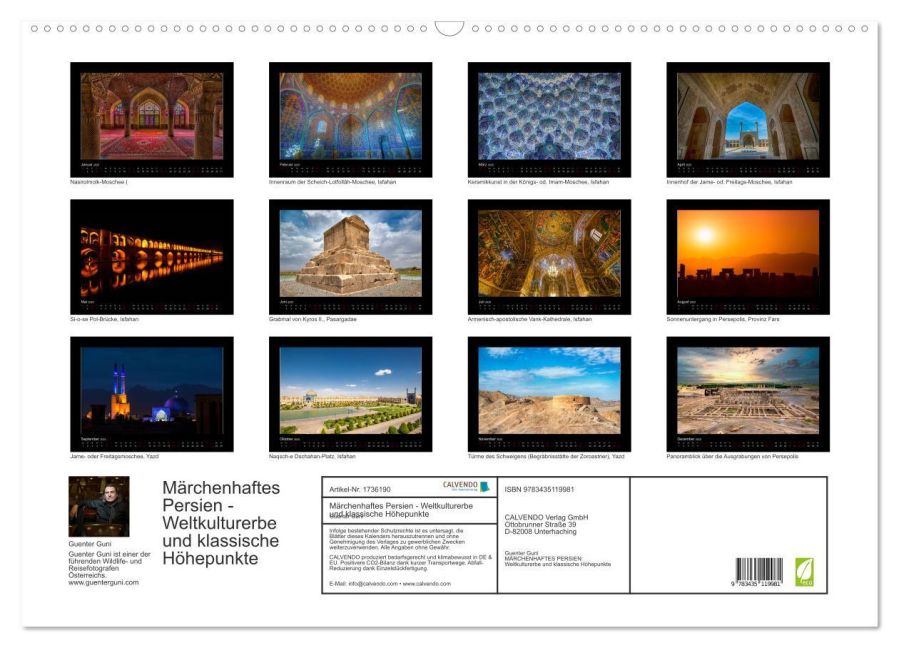Select the Scheich-Lotfollah-Moschee interior image
Screen dimensions: 899x648
click(350, 119)
